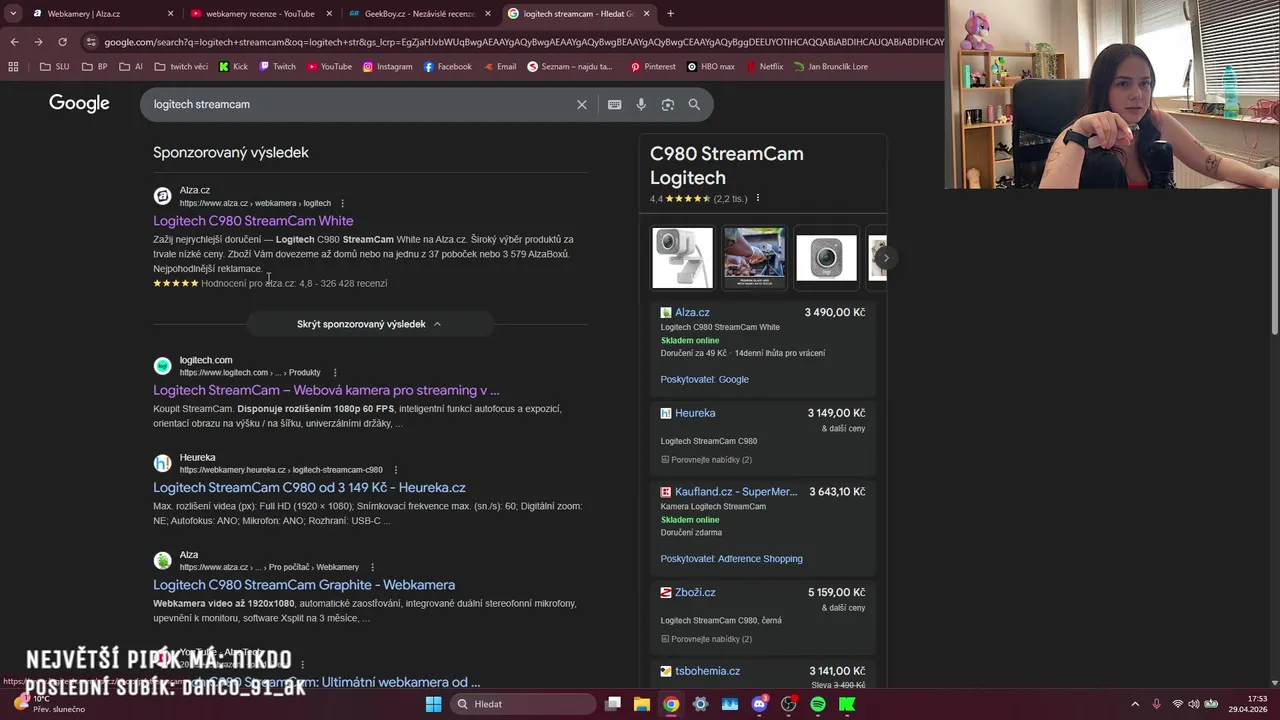
Task: Click Windows taskbar search box Hledat
Action: point(523,704)
